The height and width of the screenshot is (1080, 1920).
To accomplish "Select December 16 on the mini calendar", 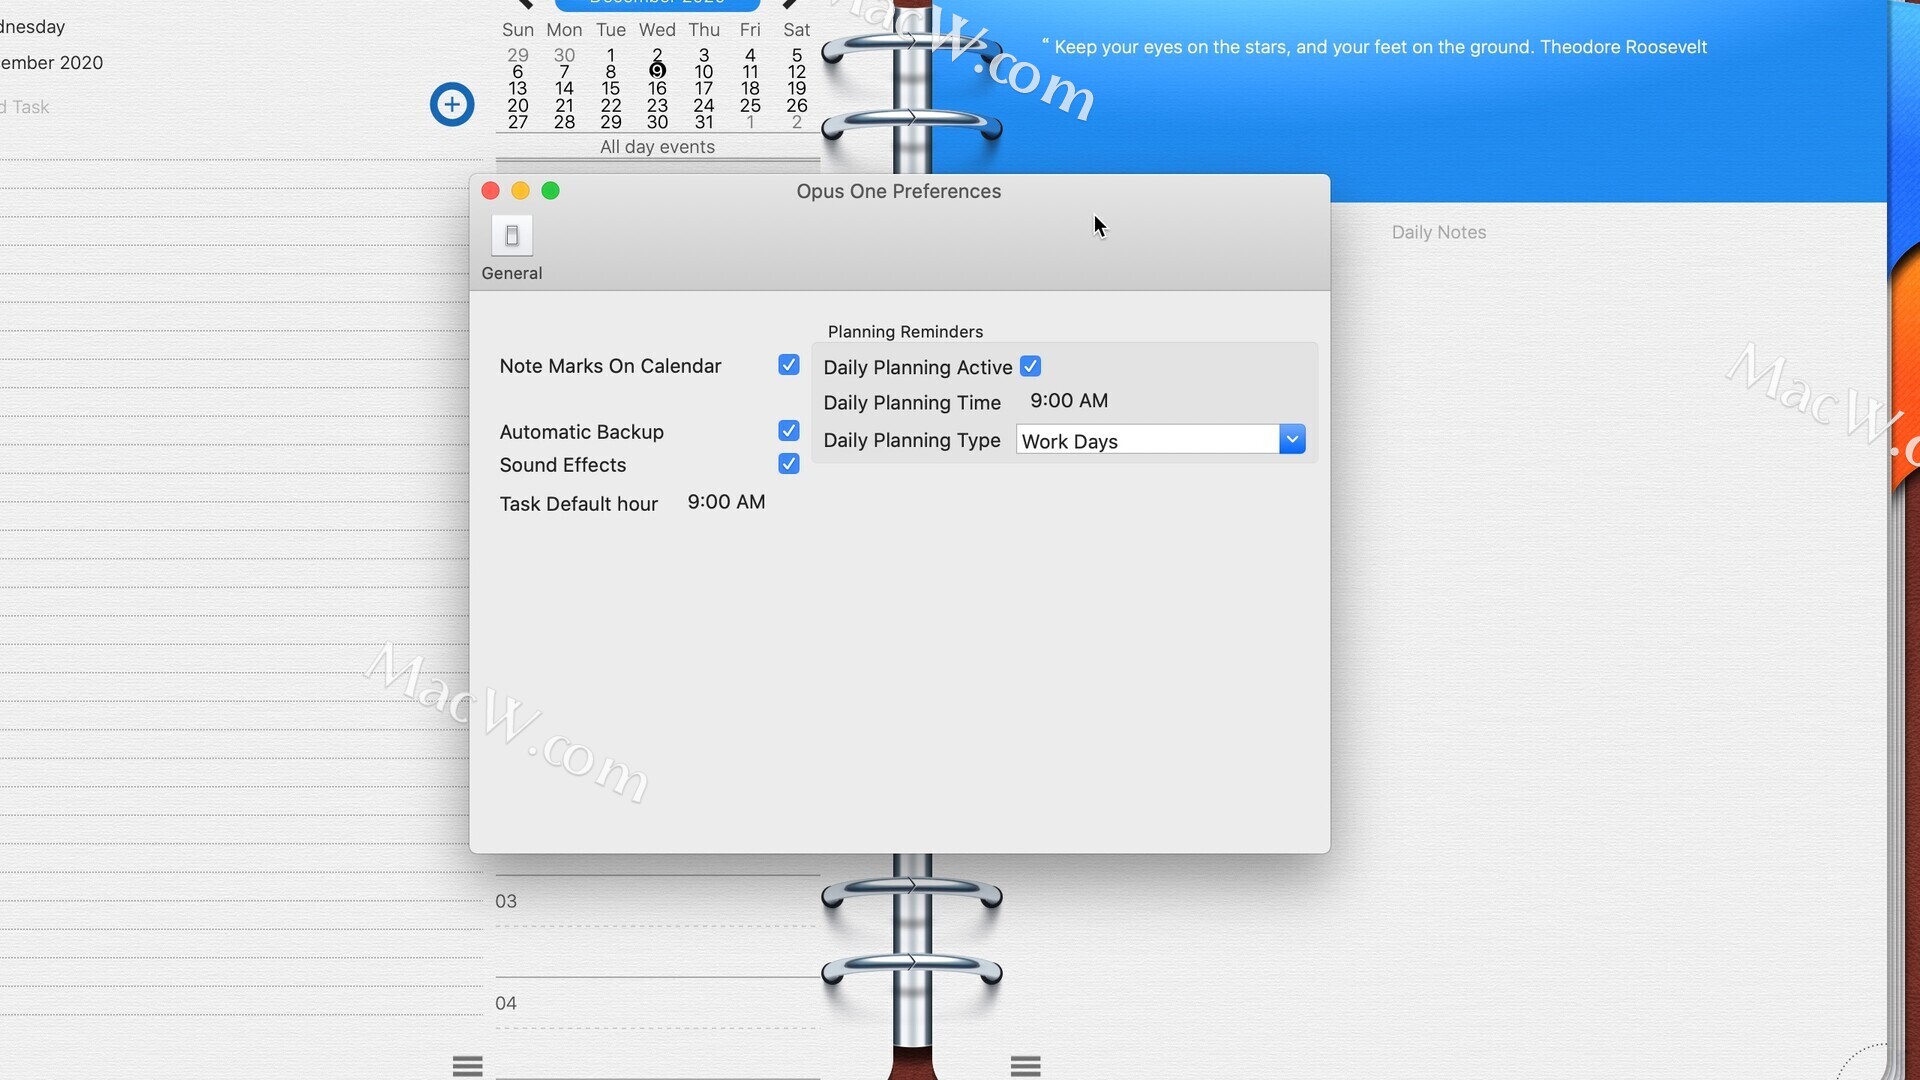I will pyautogui.click(x=657, y=88).
